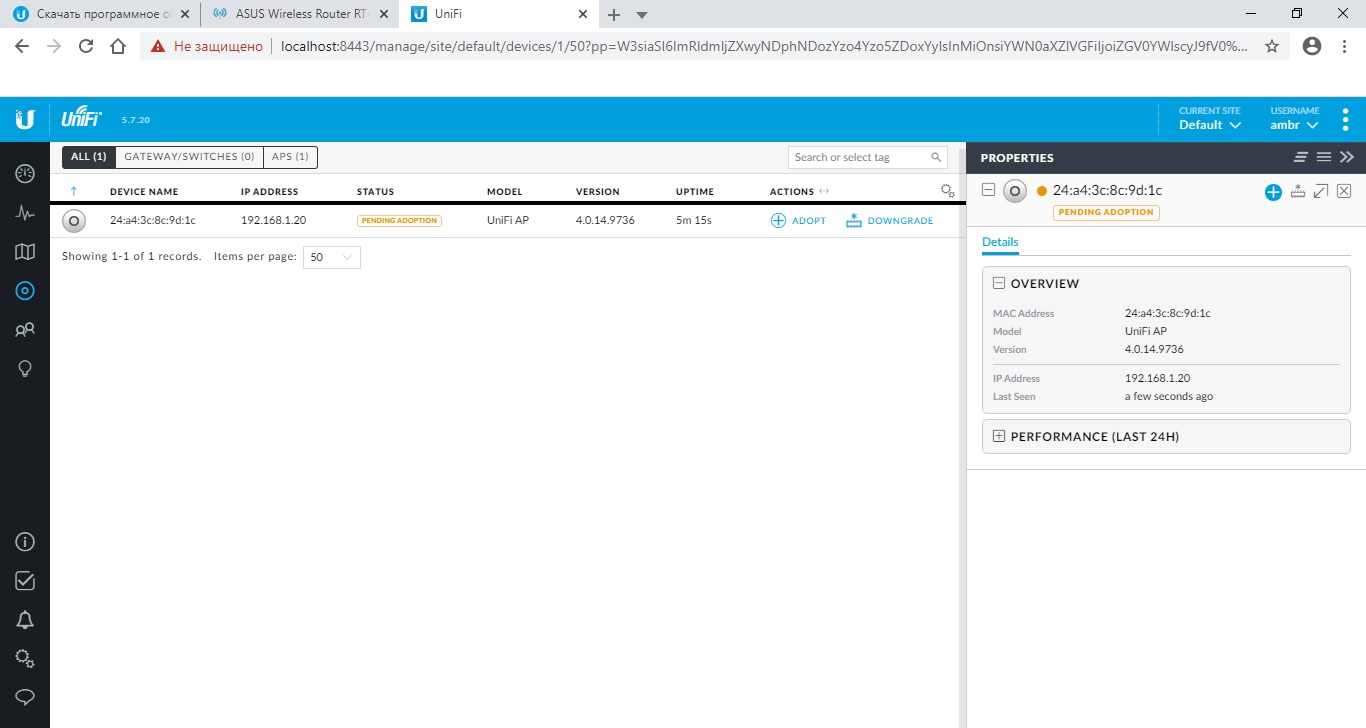This screenshot has height=728, width=1366.
Task: Click the Search or select tag field
Action: click(x=858, y=157)
